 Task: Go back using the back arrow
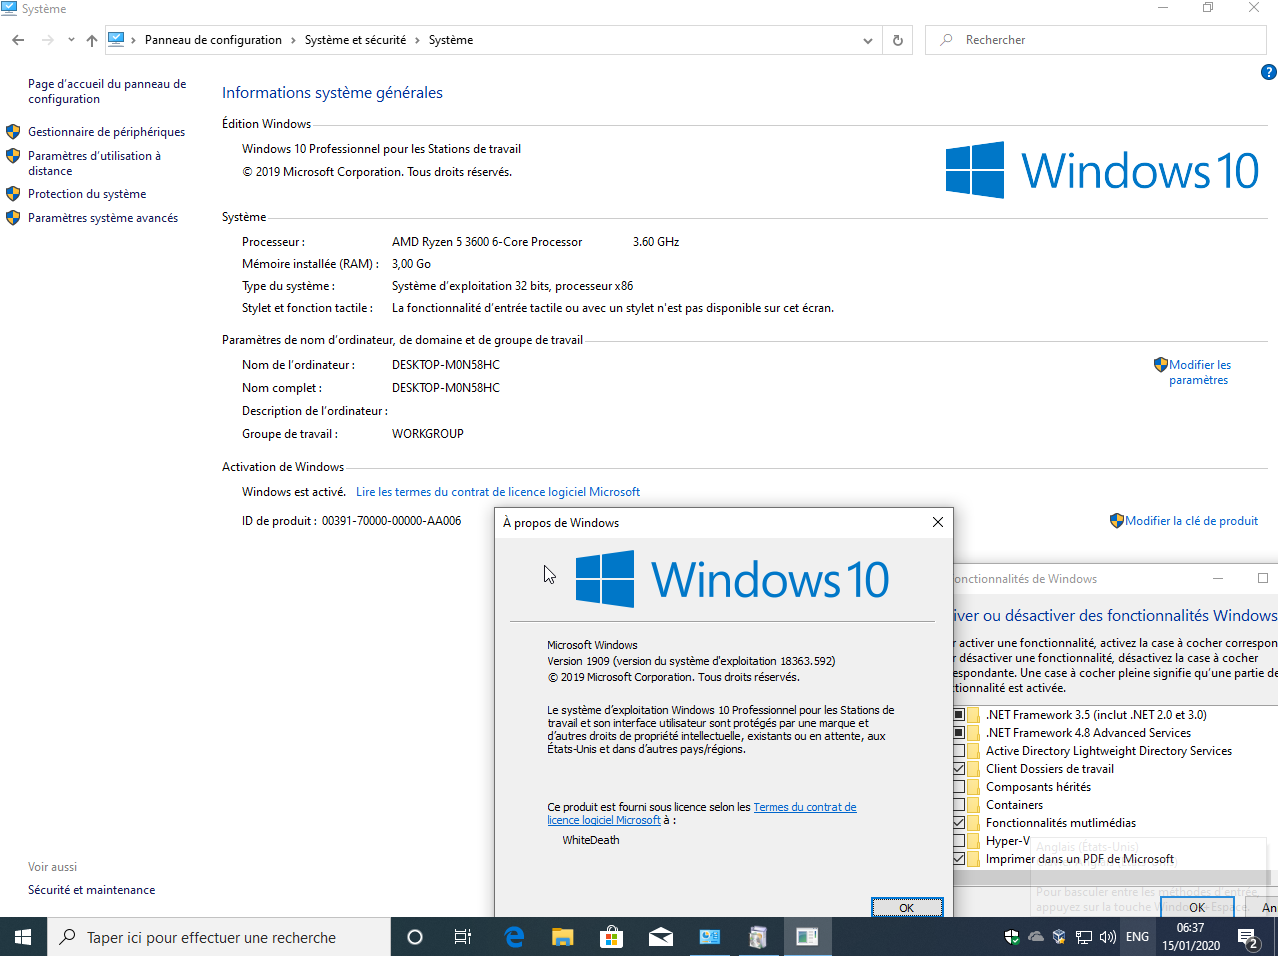[18, 40]
